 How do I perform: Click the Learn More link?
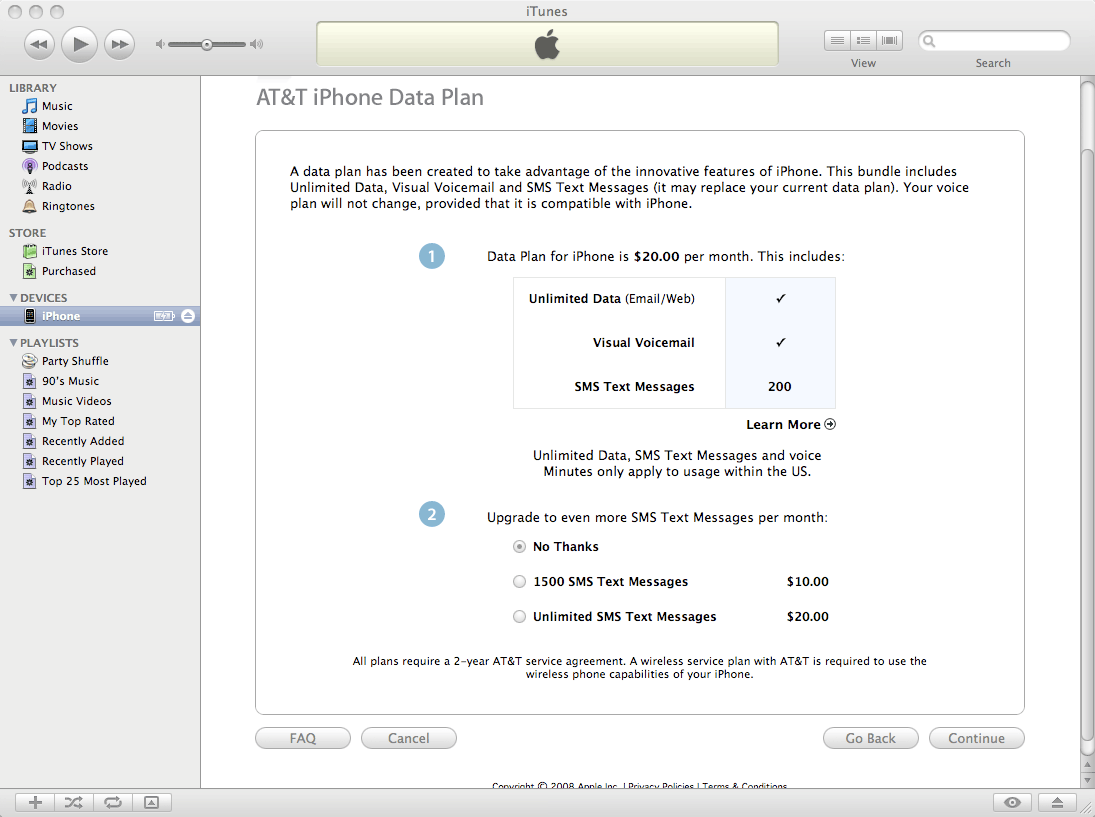(x=791, y=425)
